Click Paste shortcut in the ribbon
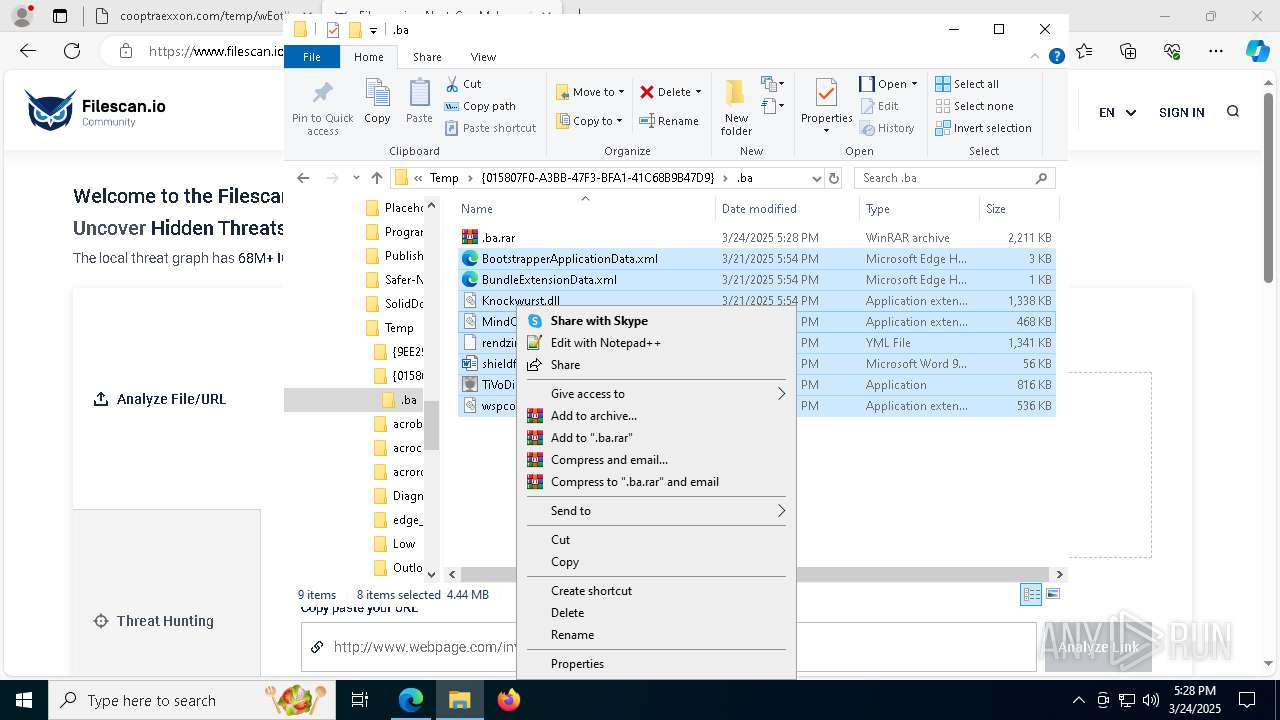This screenshot has width=1280, height=720. click(491, 128)
